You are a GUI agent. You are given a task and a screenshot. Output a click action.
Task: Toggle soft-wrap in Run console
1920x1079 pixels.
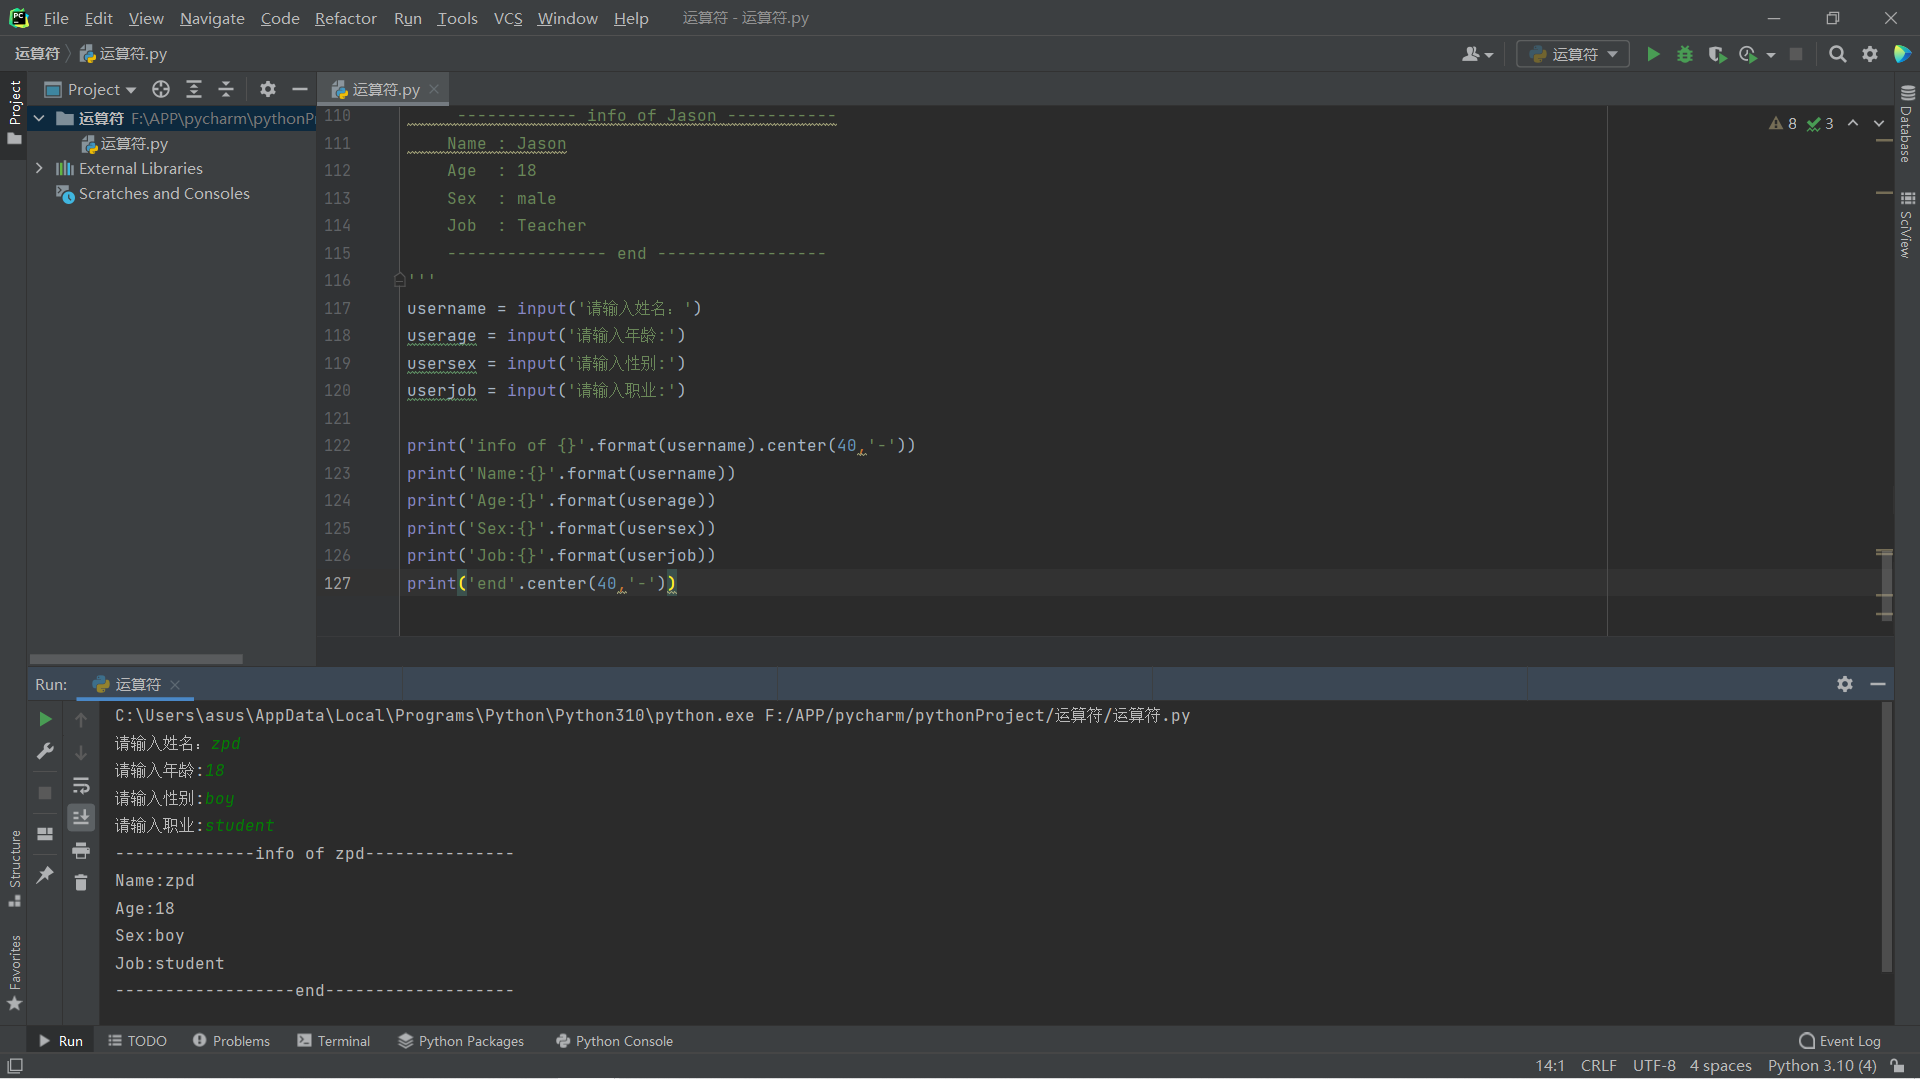(x=81, y=785)
